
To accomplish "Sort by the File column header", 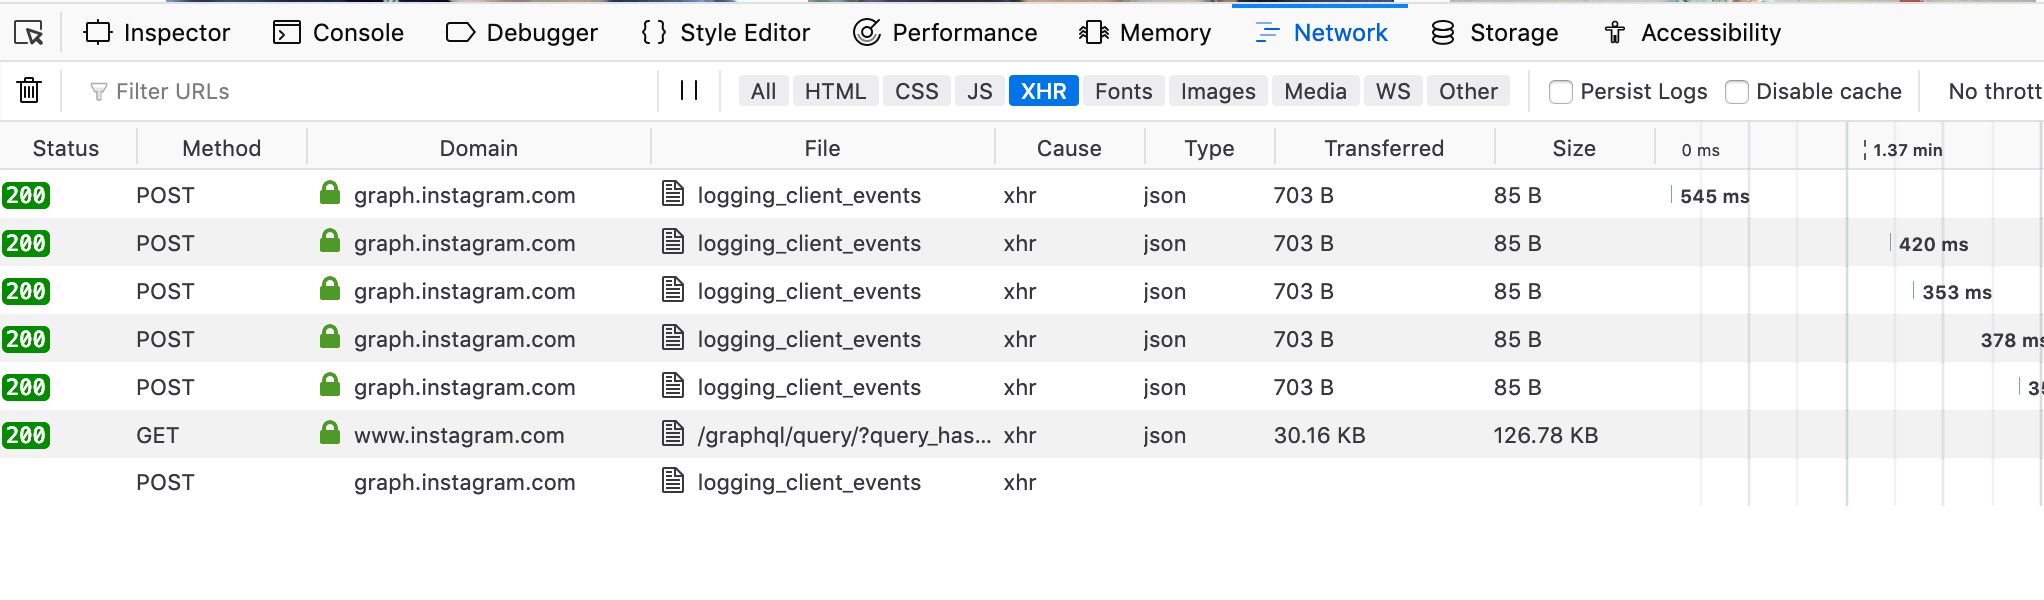I will pos(822,148).
